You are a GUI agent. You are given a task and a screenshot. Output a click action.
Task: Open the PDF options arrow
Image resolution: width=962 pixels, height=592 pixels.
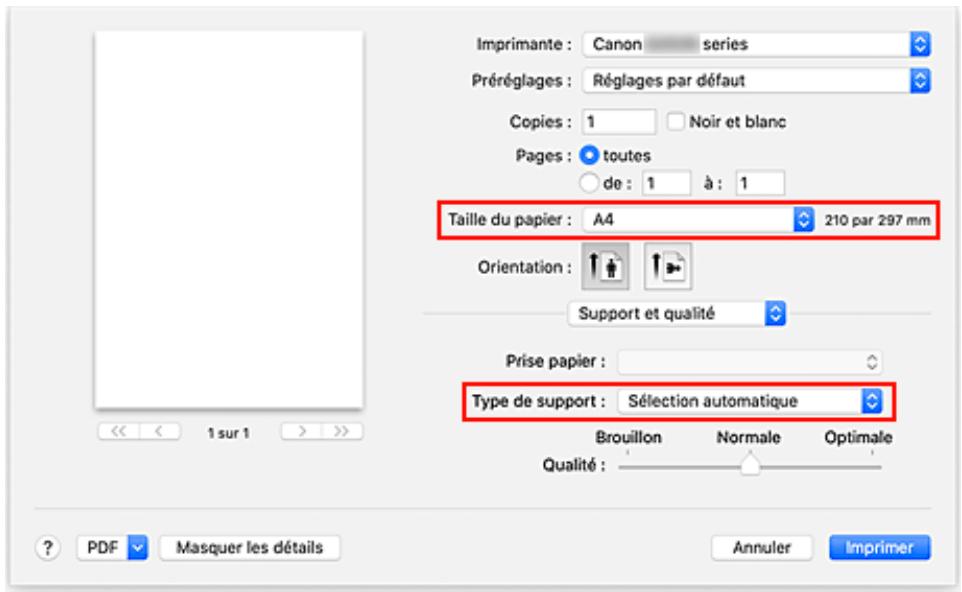(138, 547)
